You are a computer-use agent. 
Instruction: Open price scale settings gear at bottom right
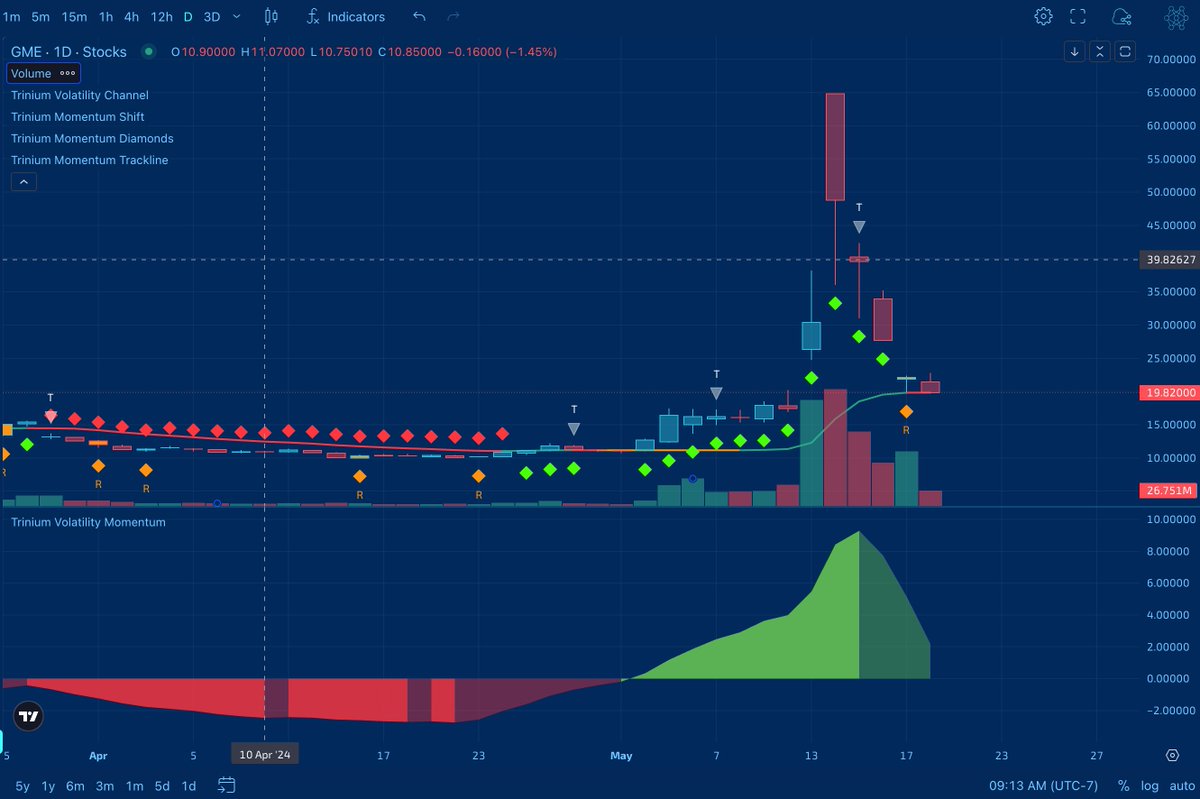[x=1172, y=755]
